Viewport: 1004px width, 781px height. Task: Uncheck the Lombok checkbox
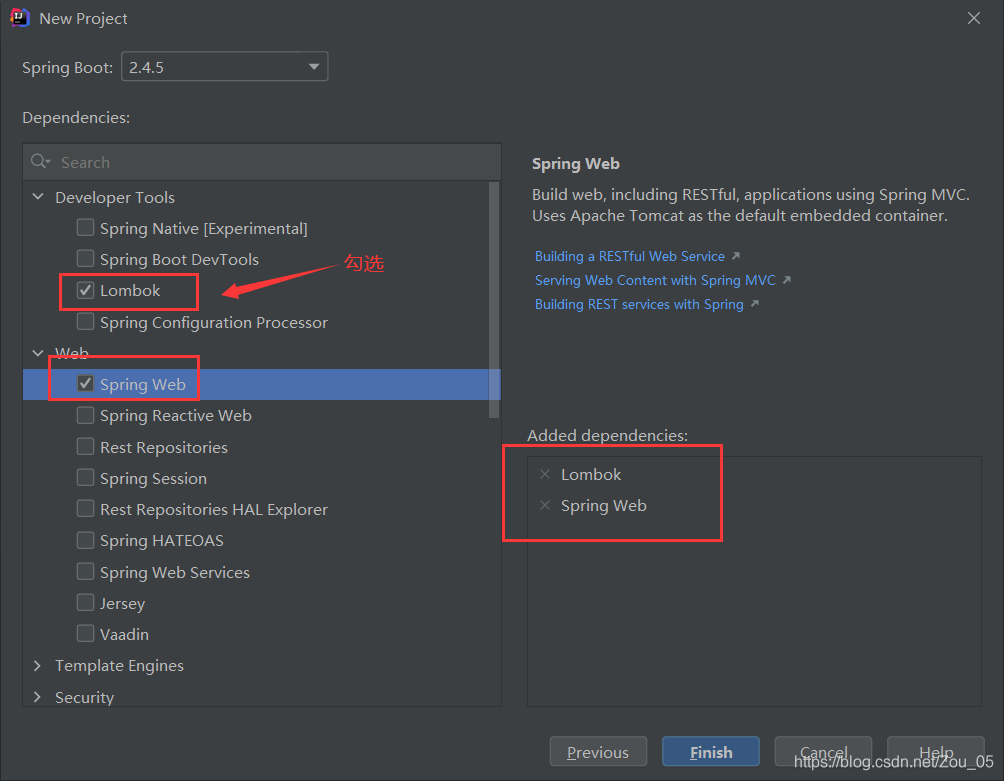[85, 290]
